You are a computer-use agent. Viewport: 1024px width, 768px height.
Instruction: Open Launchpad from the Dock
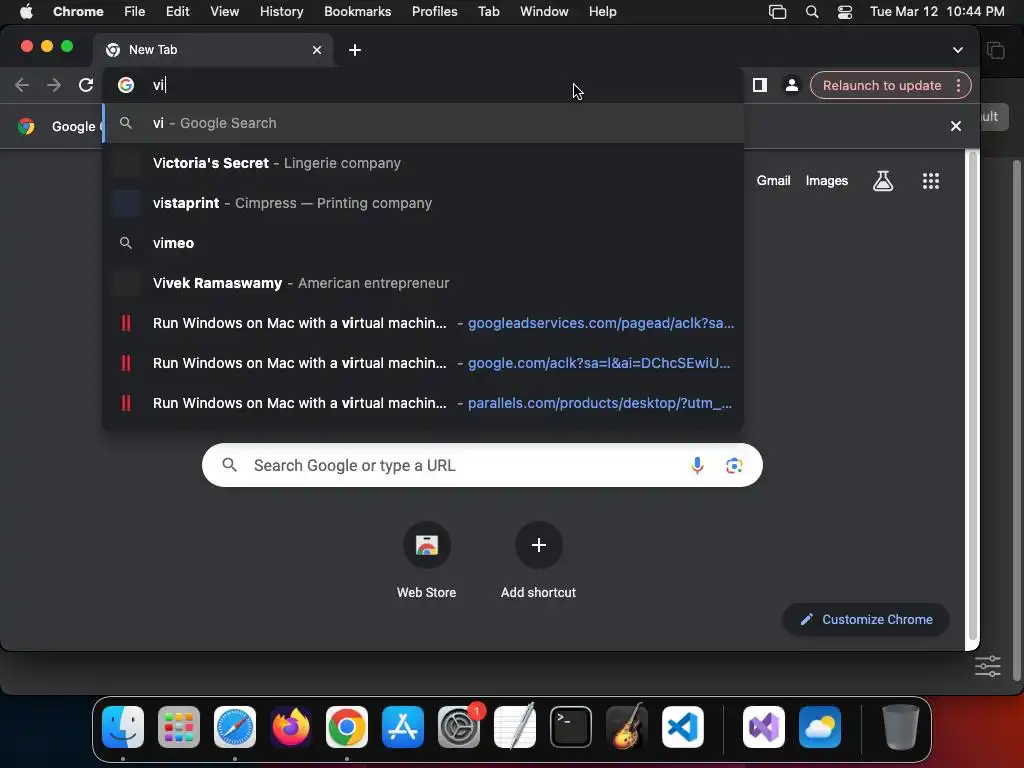coord(179,727)
